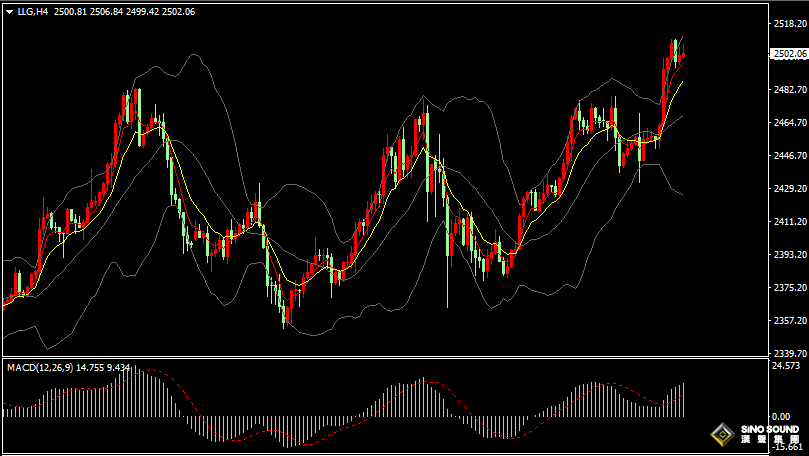This screenshot has height=456, width=809.
Task: Click the 24.573 MACD scale value
Action: pos(788,366)
